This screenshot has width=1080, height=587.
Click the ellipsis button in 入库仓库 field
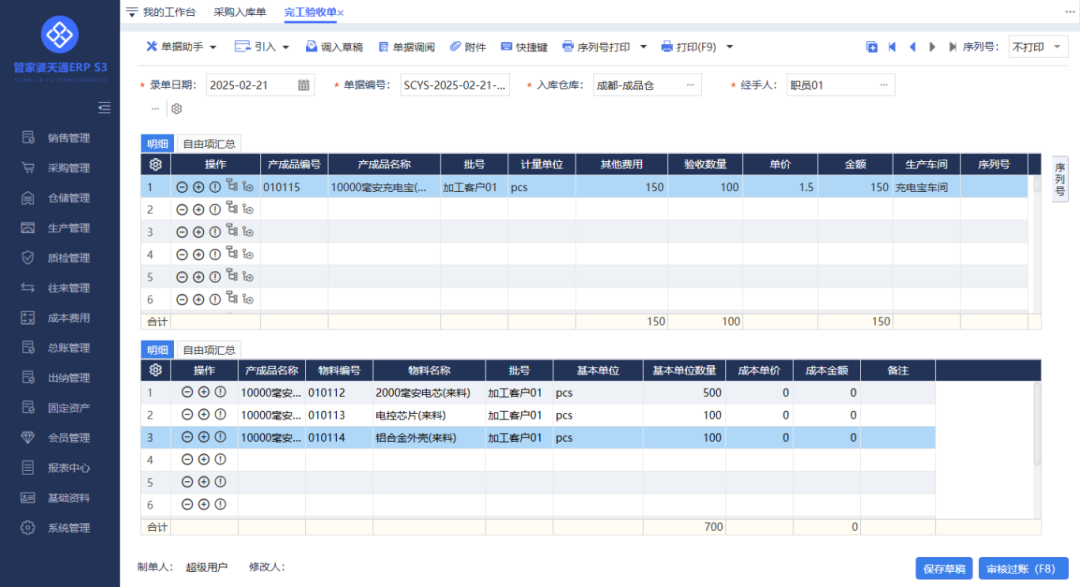(x=690, y=86)
